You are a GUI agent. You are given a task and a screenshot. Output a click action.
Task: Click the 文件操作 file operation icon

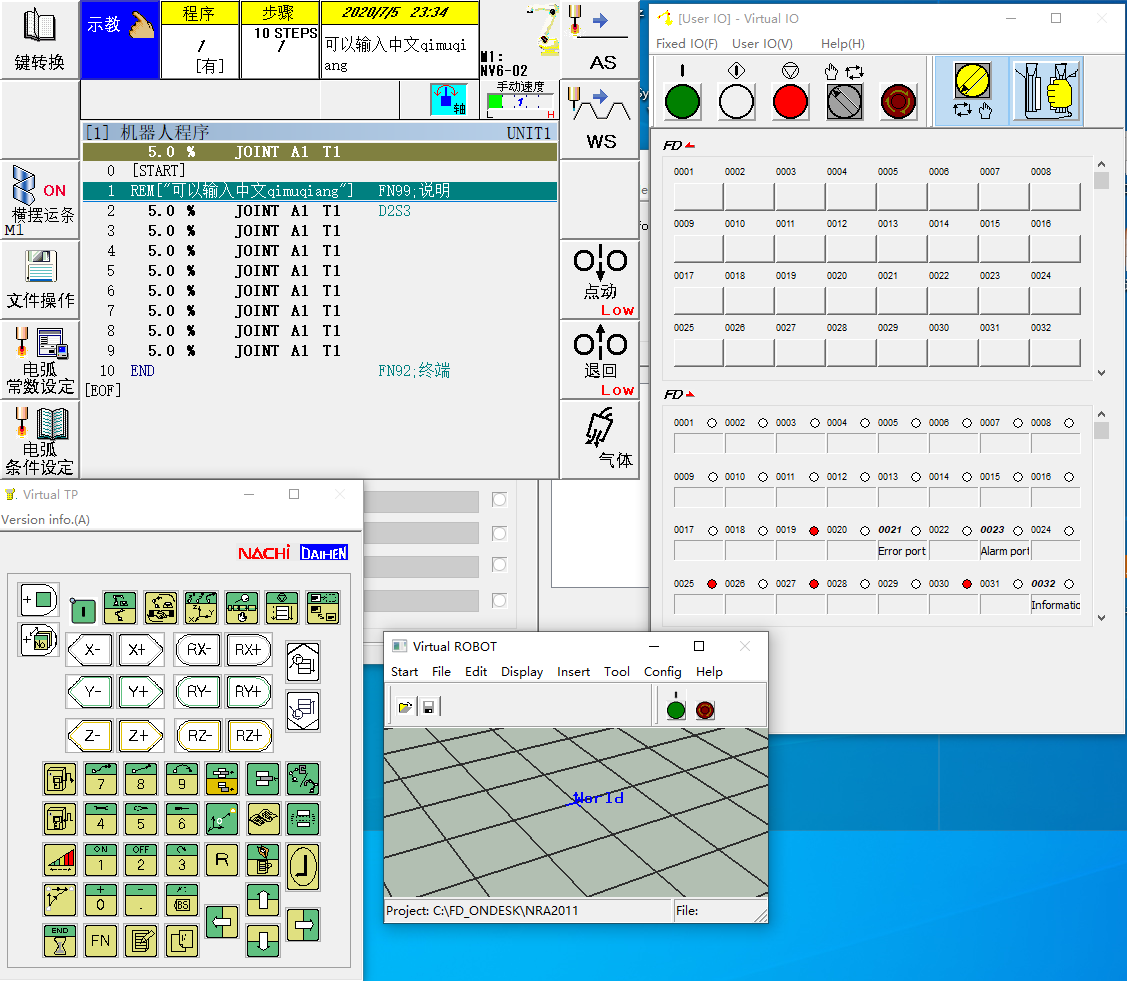point(40,279)
